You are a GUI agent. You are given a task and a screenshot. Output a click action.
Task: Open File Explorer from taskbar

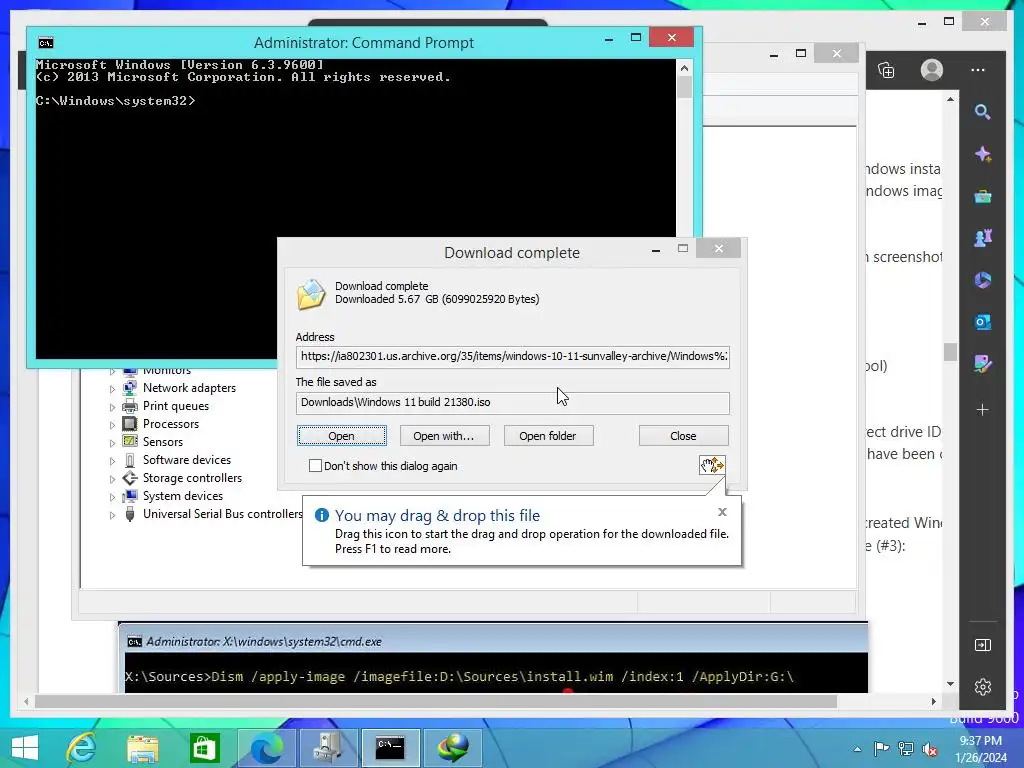coord(143,748)
